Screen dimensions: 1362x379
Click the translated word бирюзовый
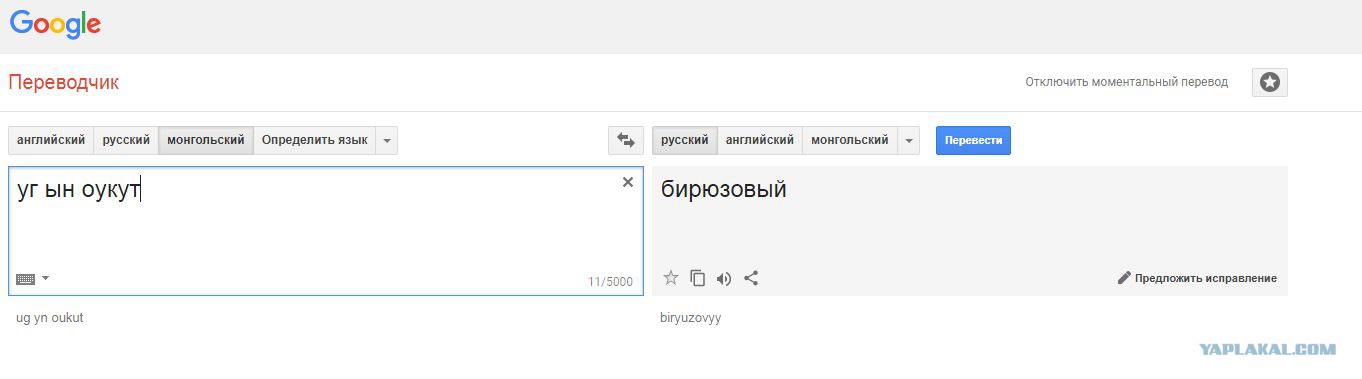[724, 189]
